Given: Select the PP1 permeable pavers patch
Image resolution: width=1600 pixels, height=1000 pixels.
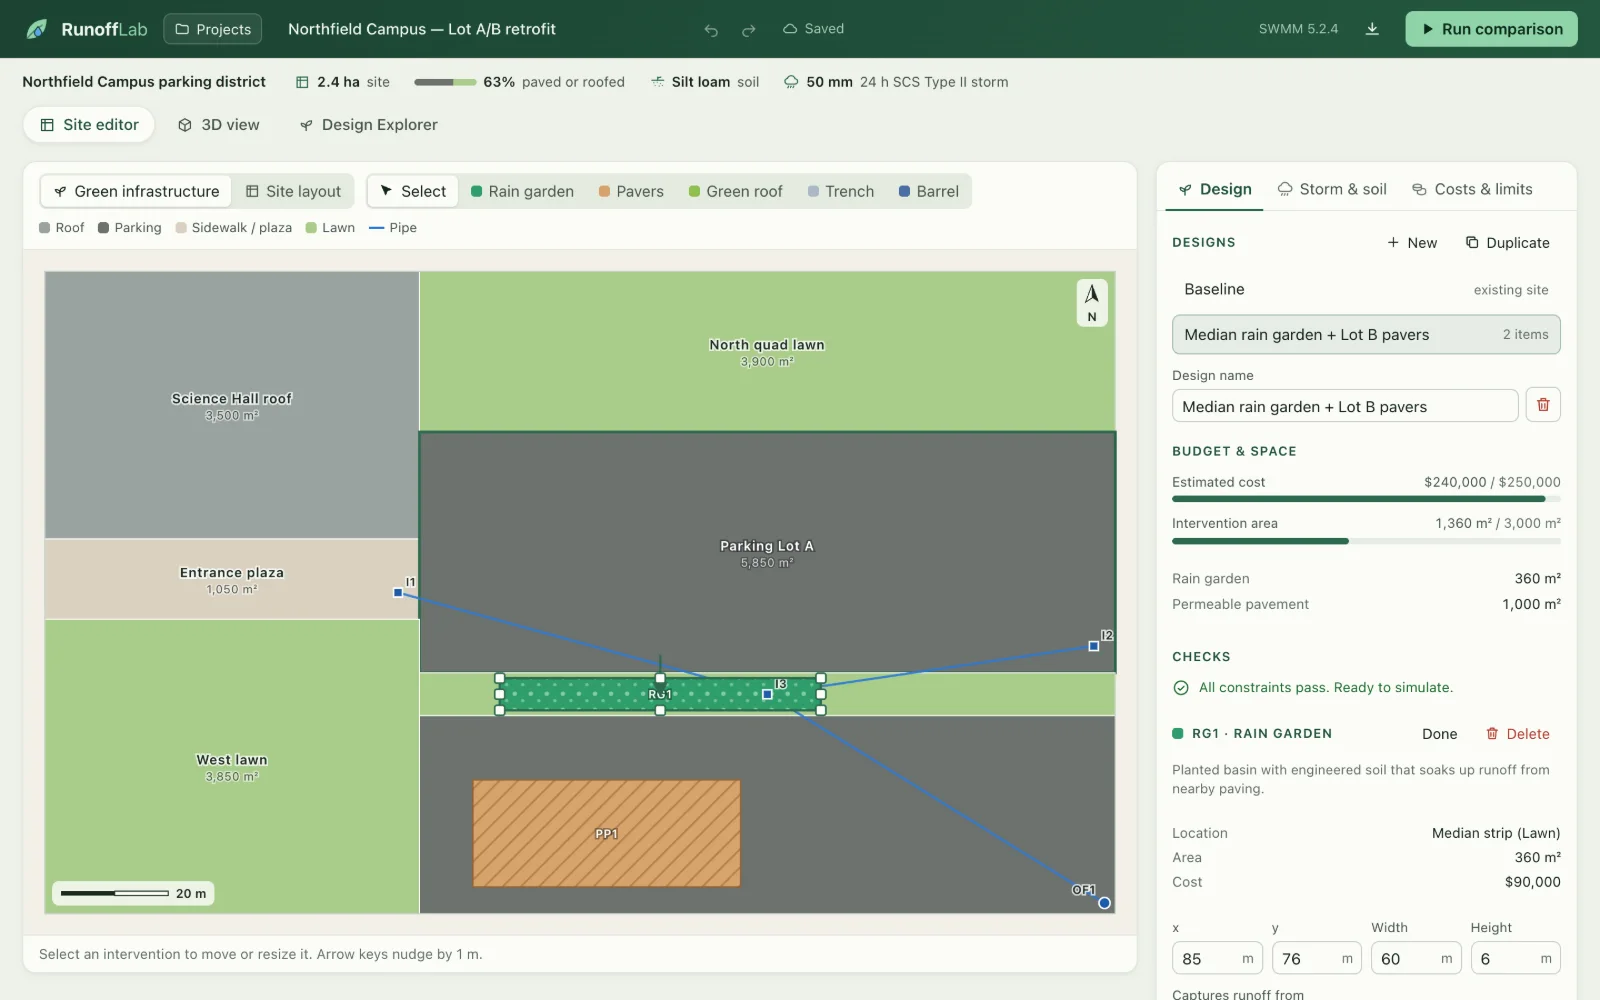Looking at the screenshot, I should [x=606, y=834].
